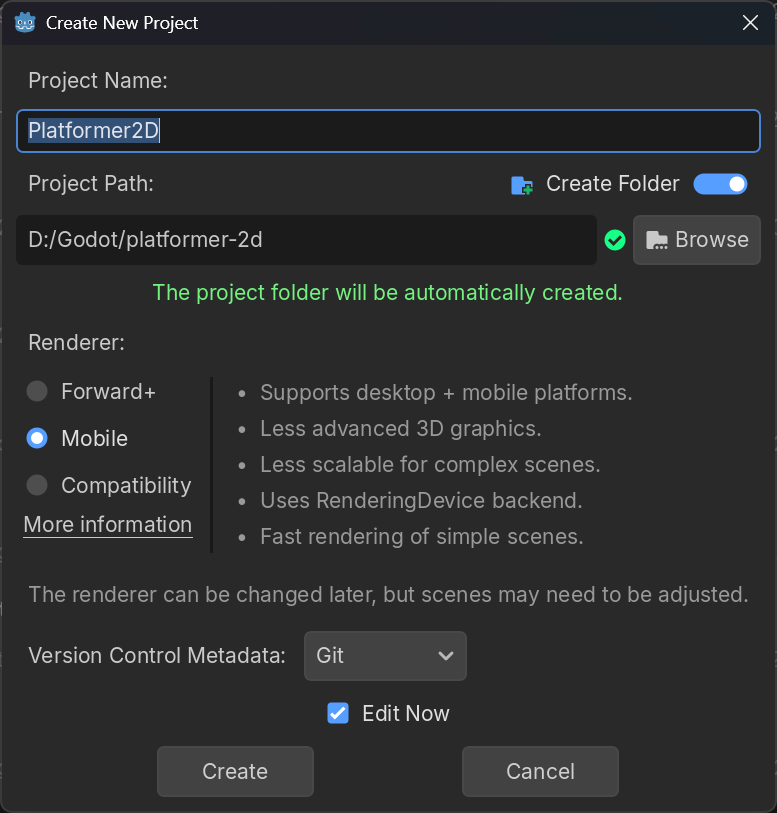Open the Version Control Metadata dropdown

[x=385, y=656]
